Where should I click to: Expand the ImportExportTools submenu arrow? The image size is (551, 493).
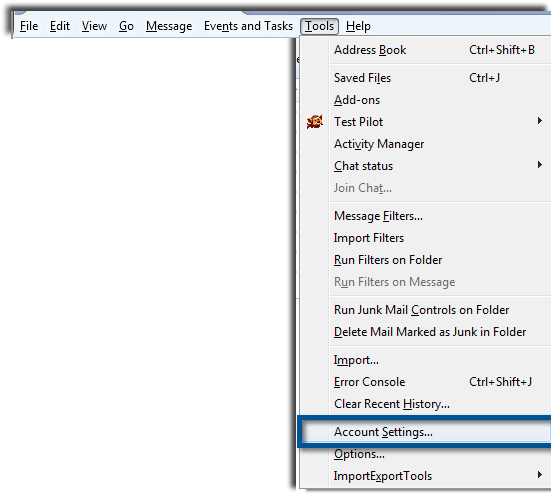coord(539,475)
